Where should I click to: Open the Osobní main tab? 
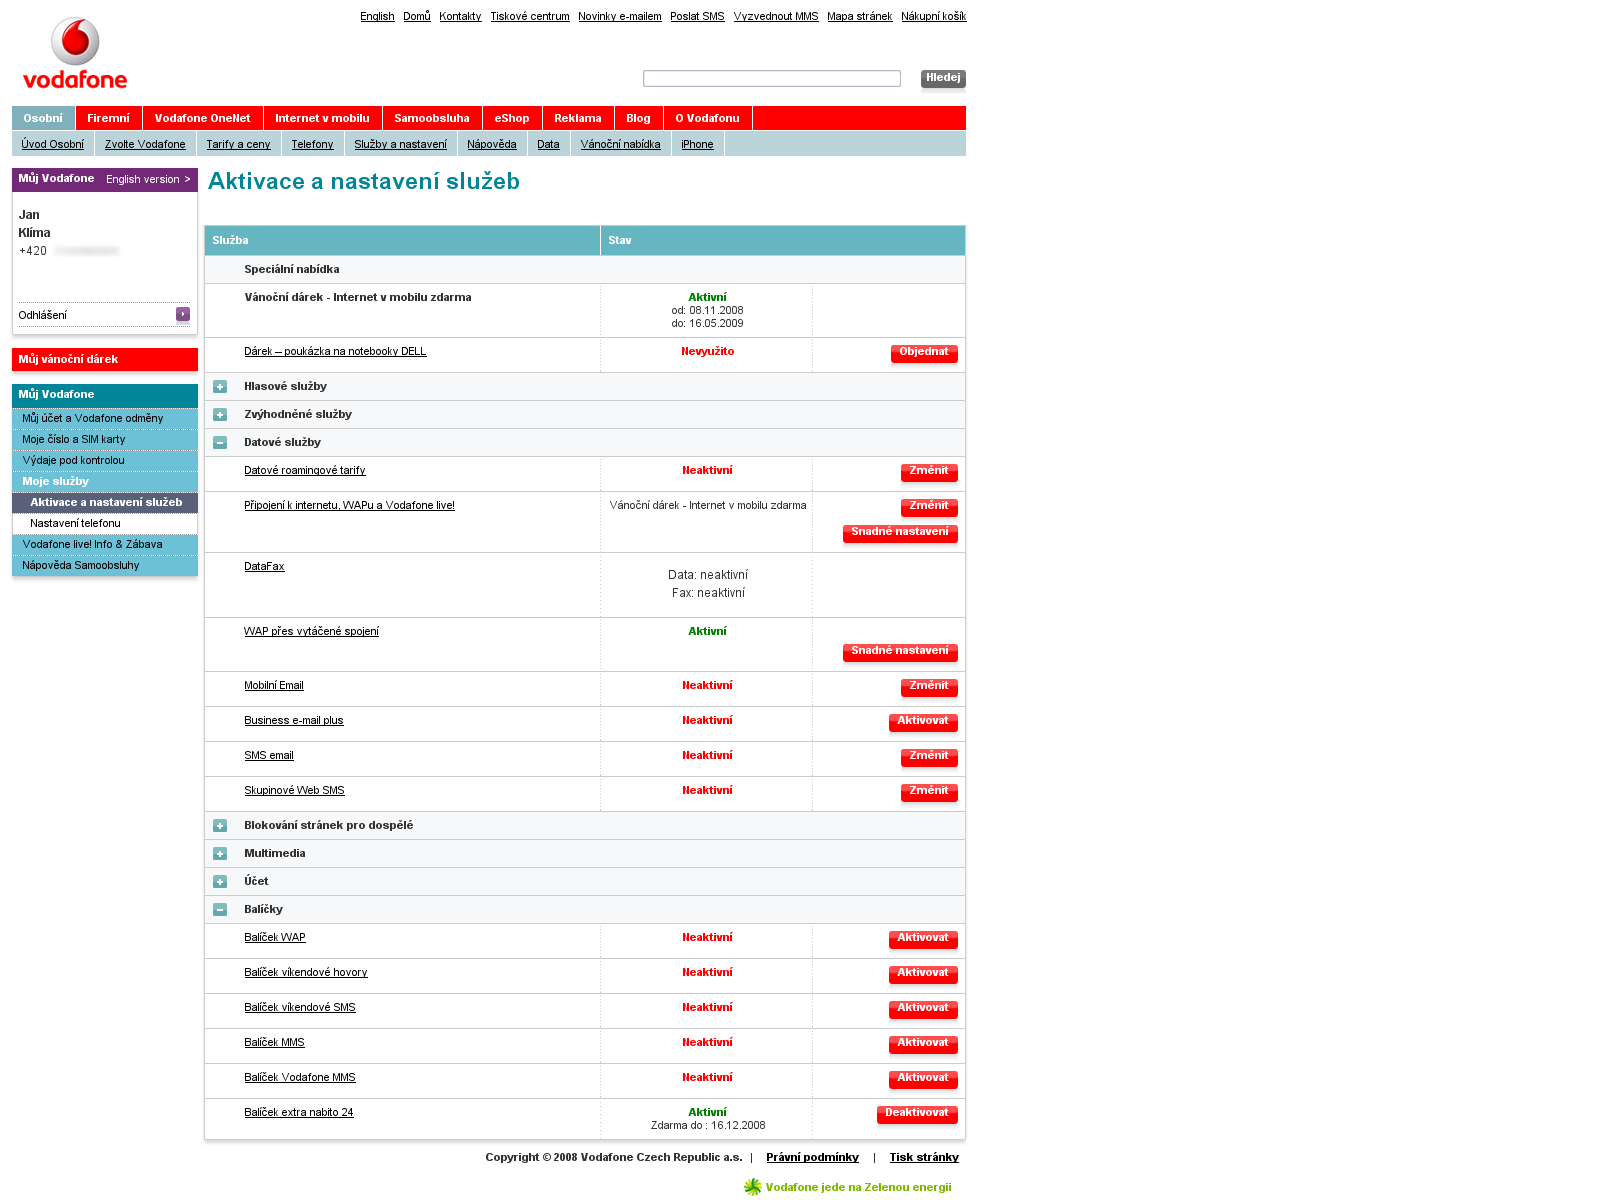[x=43, y=118]
